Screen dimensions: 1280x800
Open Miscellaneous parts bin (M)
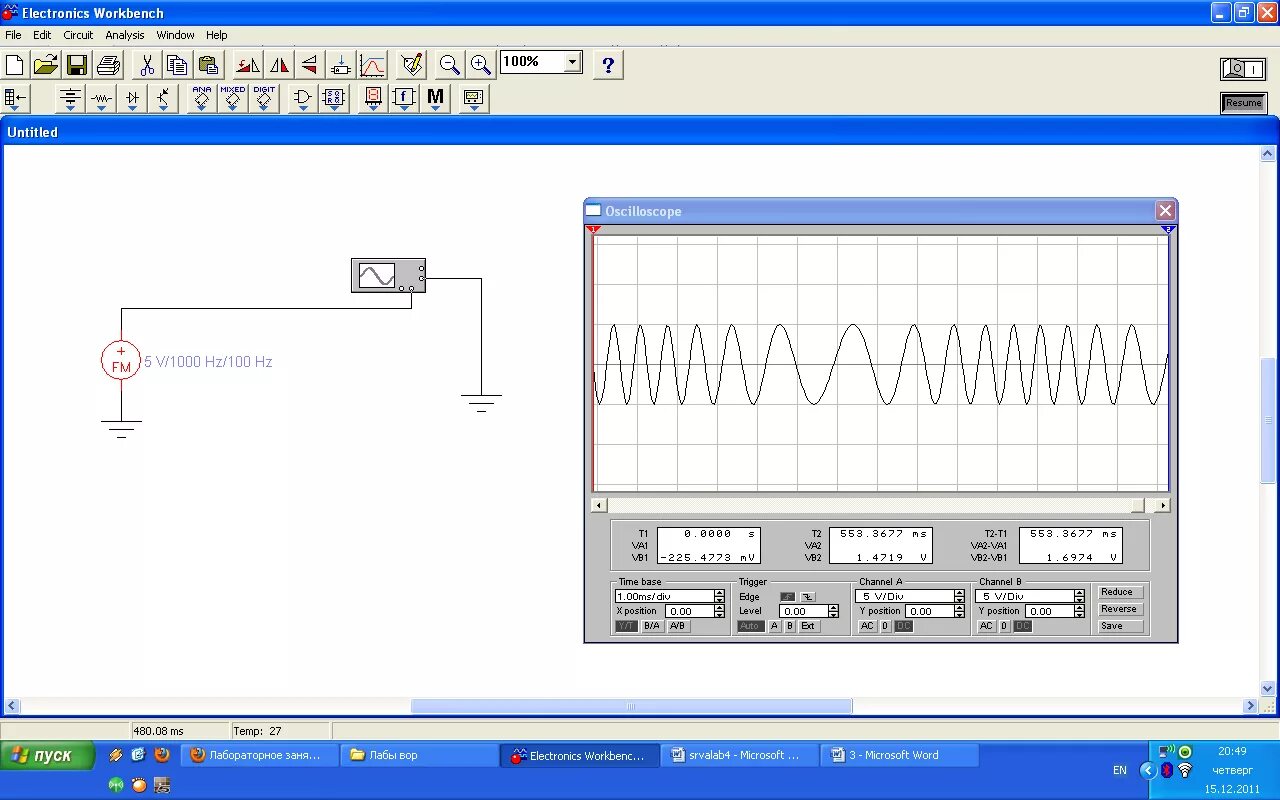point(435,98)
